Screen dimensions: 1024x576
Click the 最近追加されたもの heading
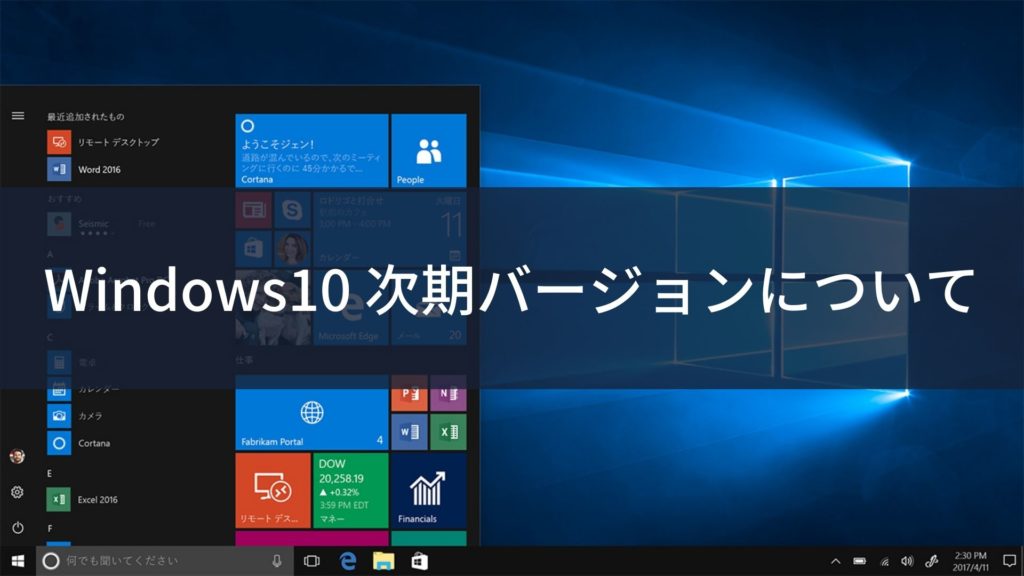86,116
